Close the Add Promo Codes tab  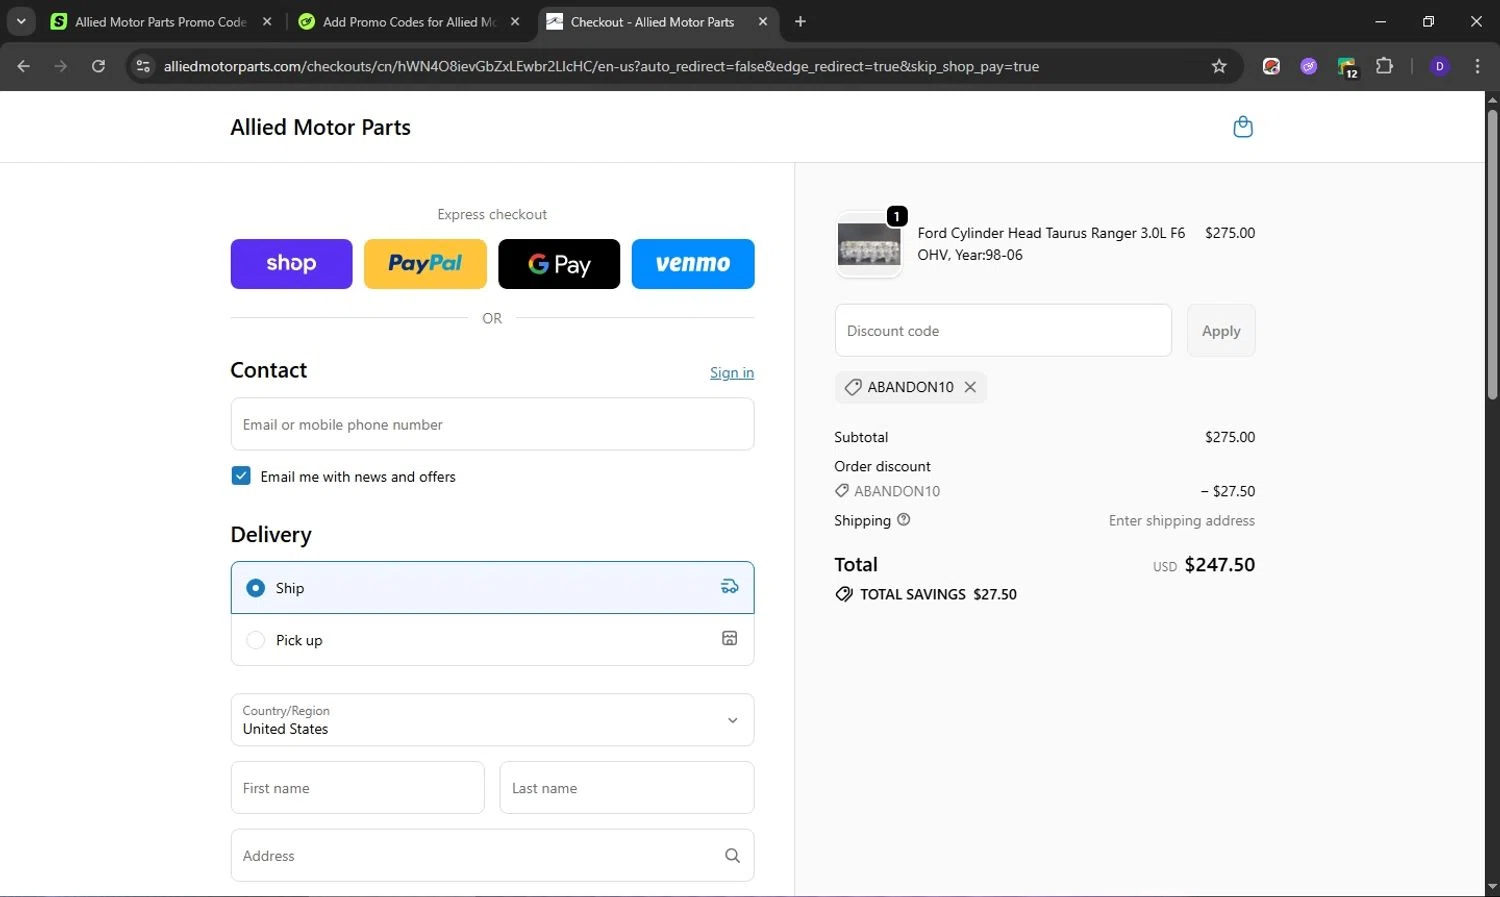pyautogui.click(x=515, y=21)
